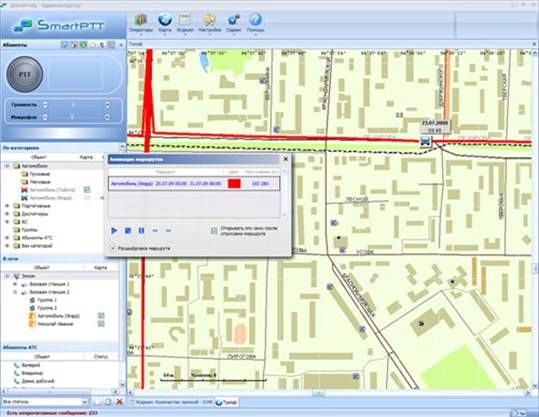The height and width of the screenshot is (417, 539).
Task: Toggle map checkbox in network tree's Автомобиль (Форд) row
Action: point(101,316)
